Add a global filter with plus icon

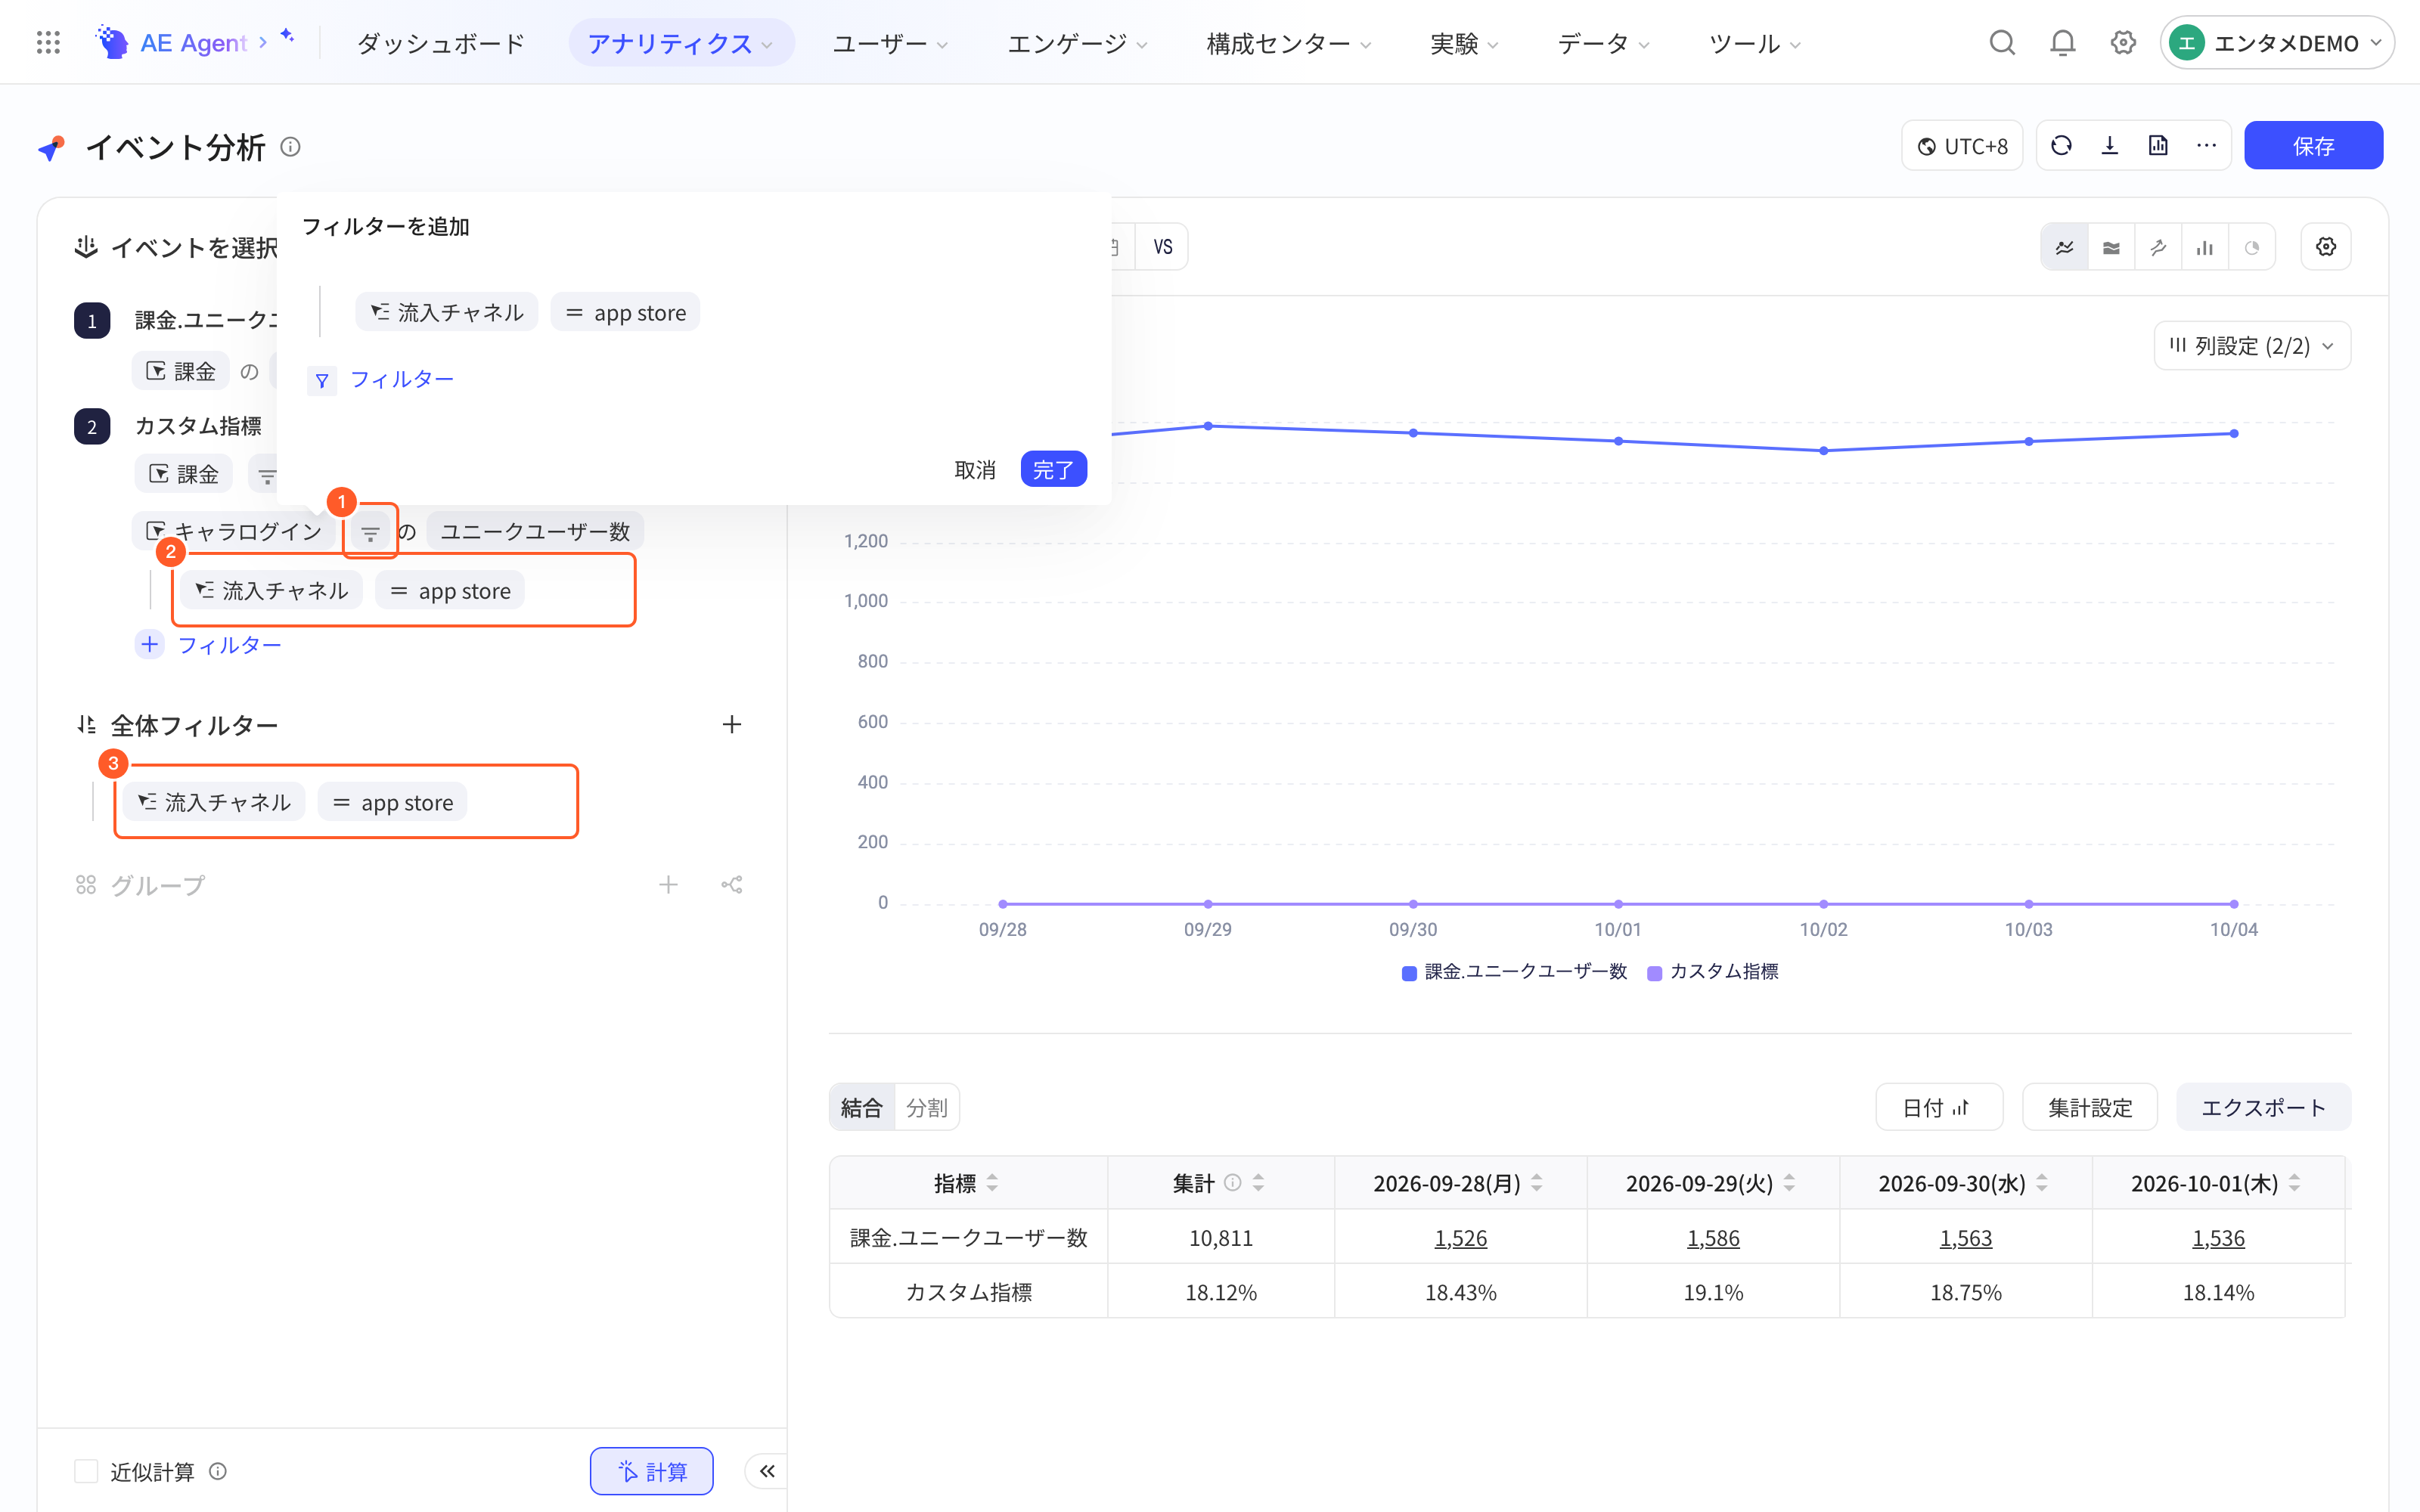point(732,724)
